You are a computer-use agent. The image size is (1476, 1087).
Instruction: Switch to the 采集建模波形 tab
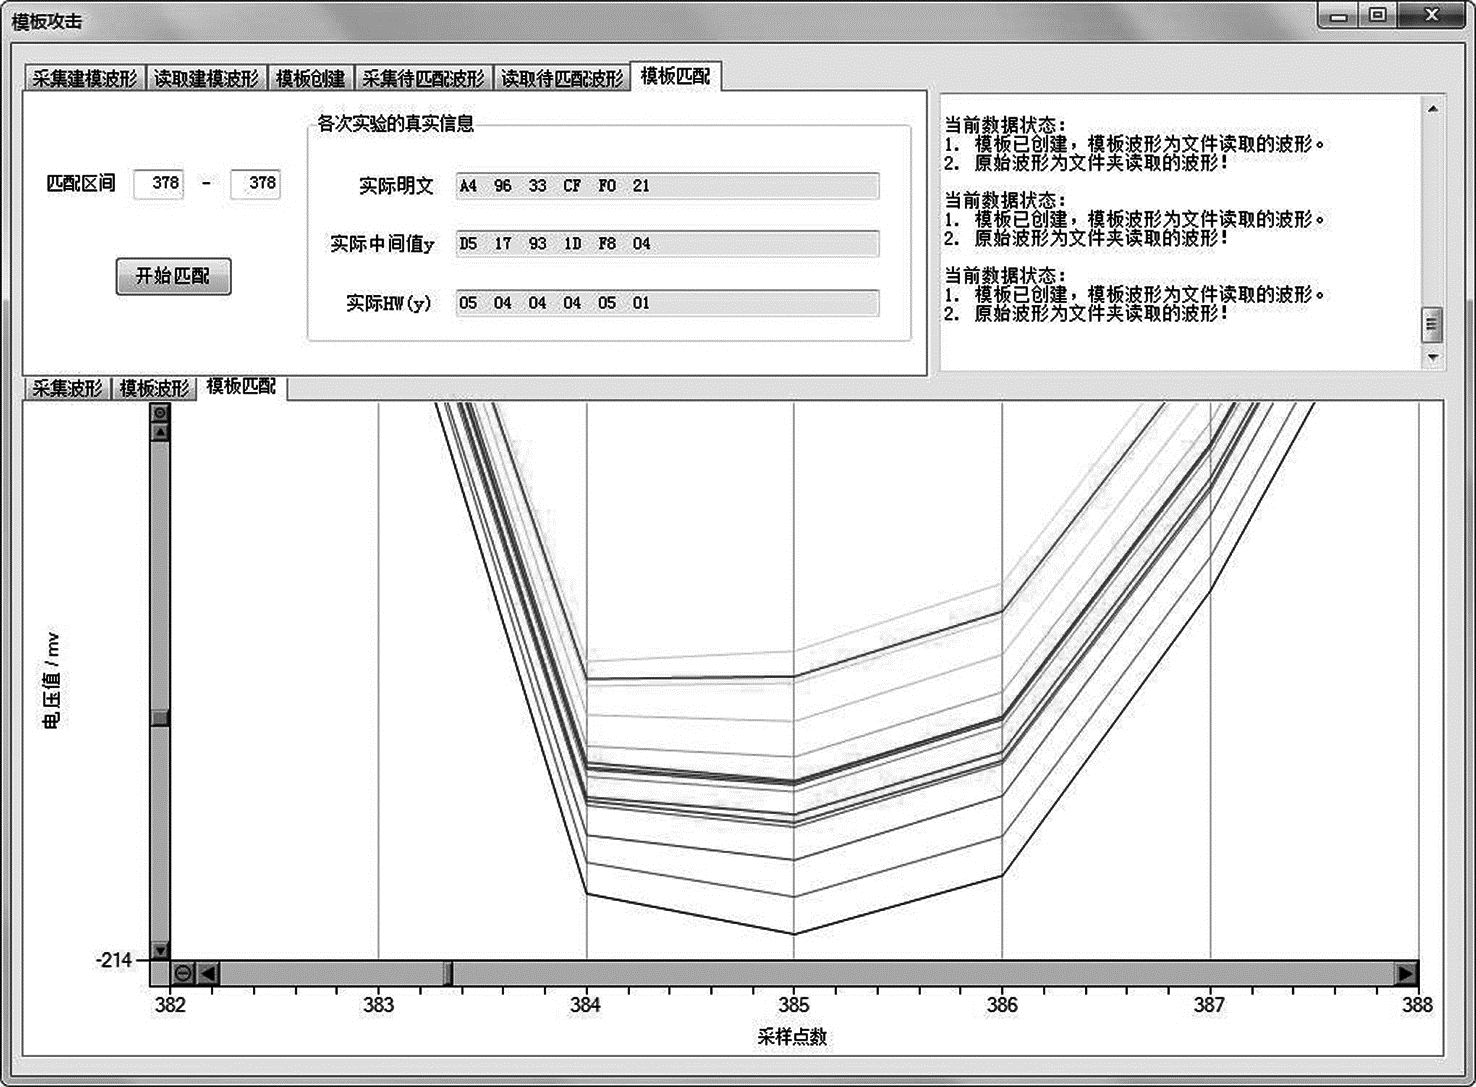click(85, 78)
